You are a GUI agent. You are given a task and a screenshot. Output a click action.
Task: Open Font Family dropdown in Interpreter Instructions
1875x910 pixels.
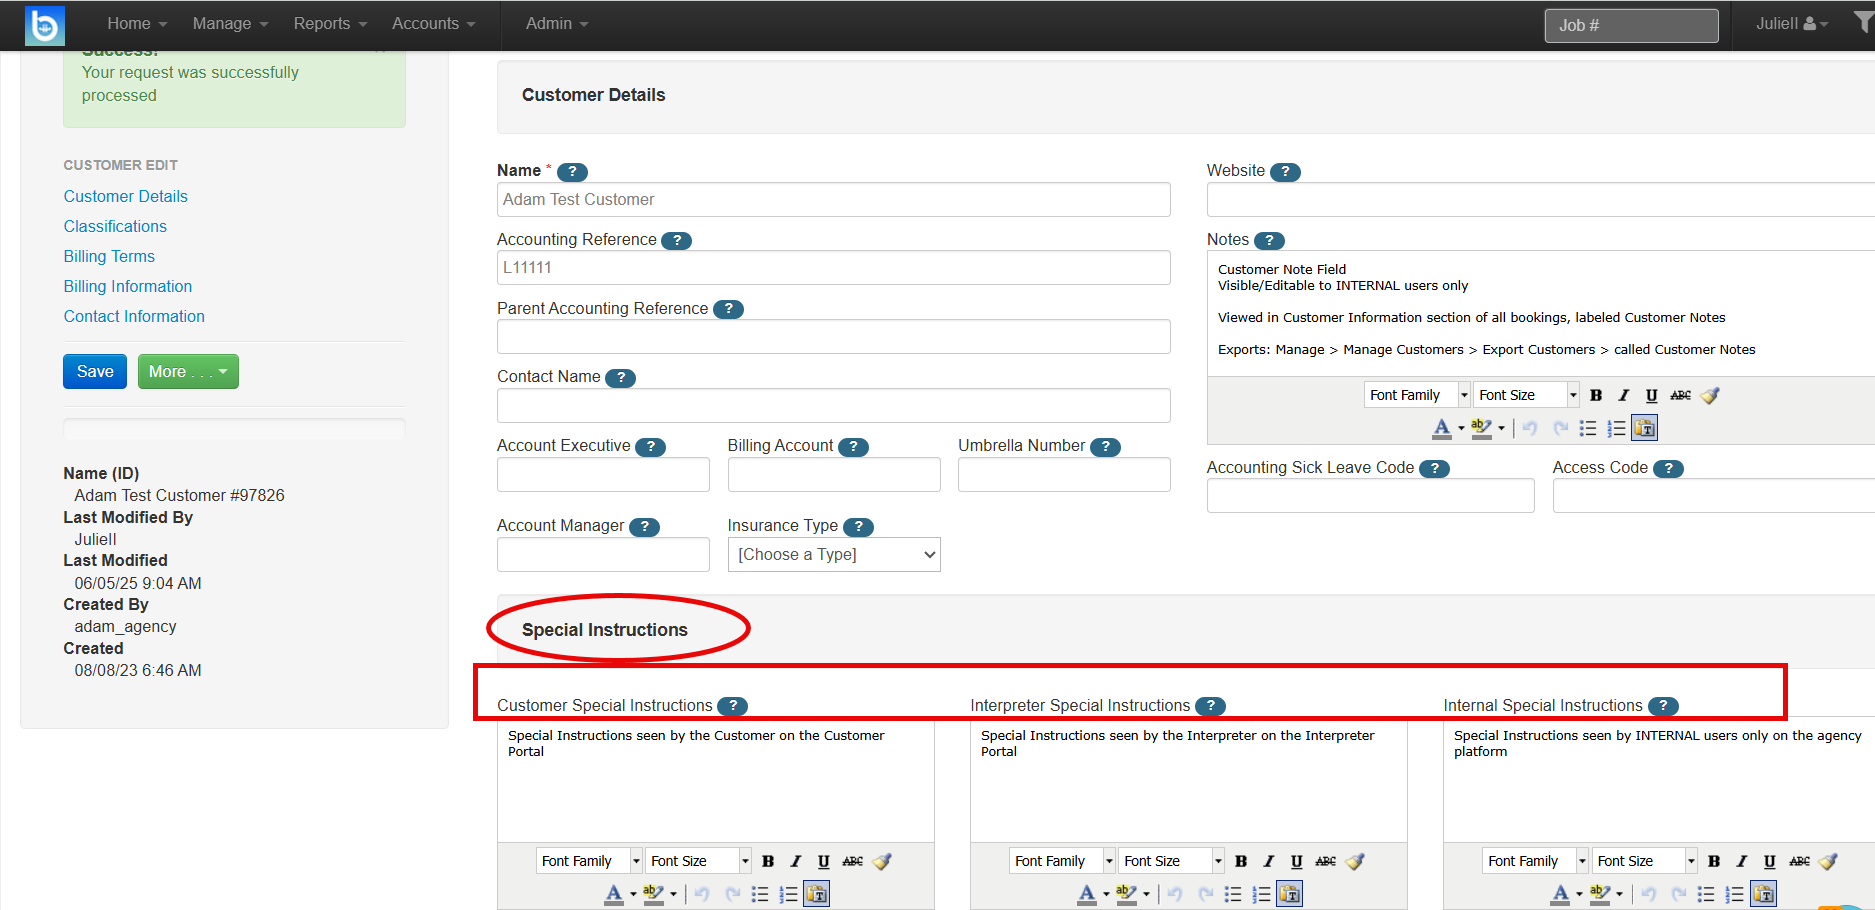(1062, 861)
